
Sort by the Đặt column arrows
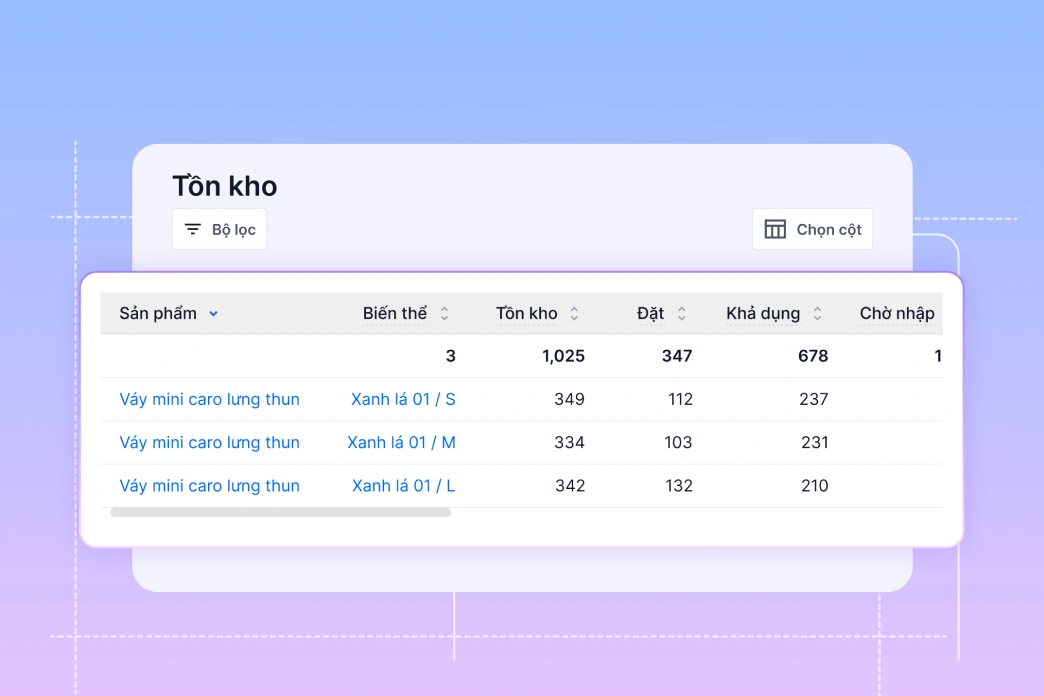[x=681, y=314]
